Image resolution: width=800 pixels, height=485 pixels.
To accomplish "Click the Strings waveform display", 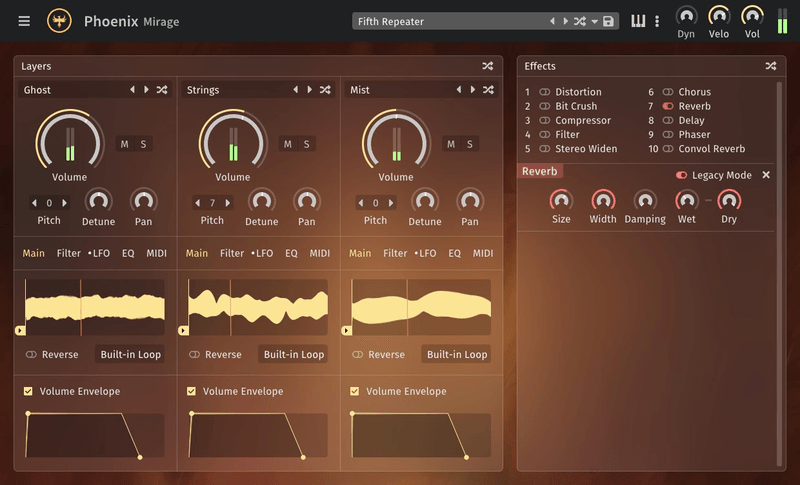I will click(258, 307).
